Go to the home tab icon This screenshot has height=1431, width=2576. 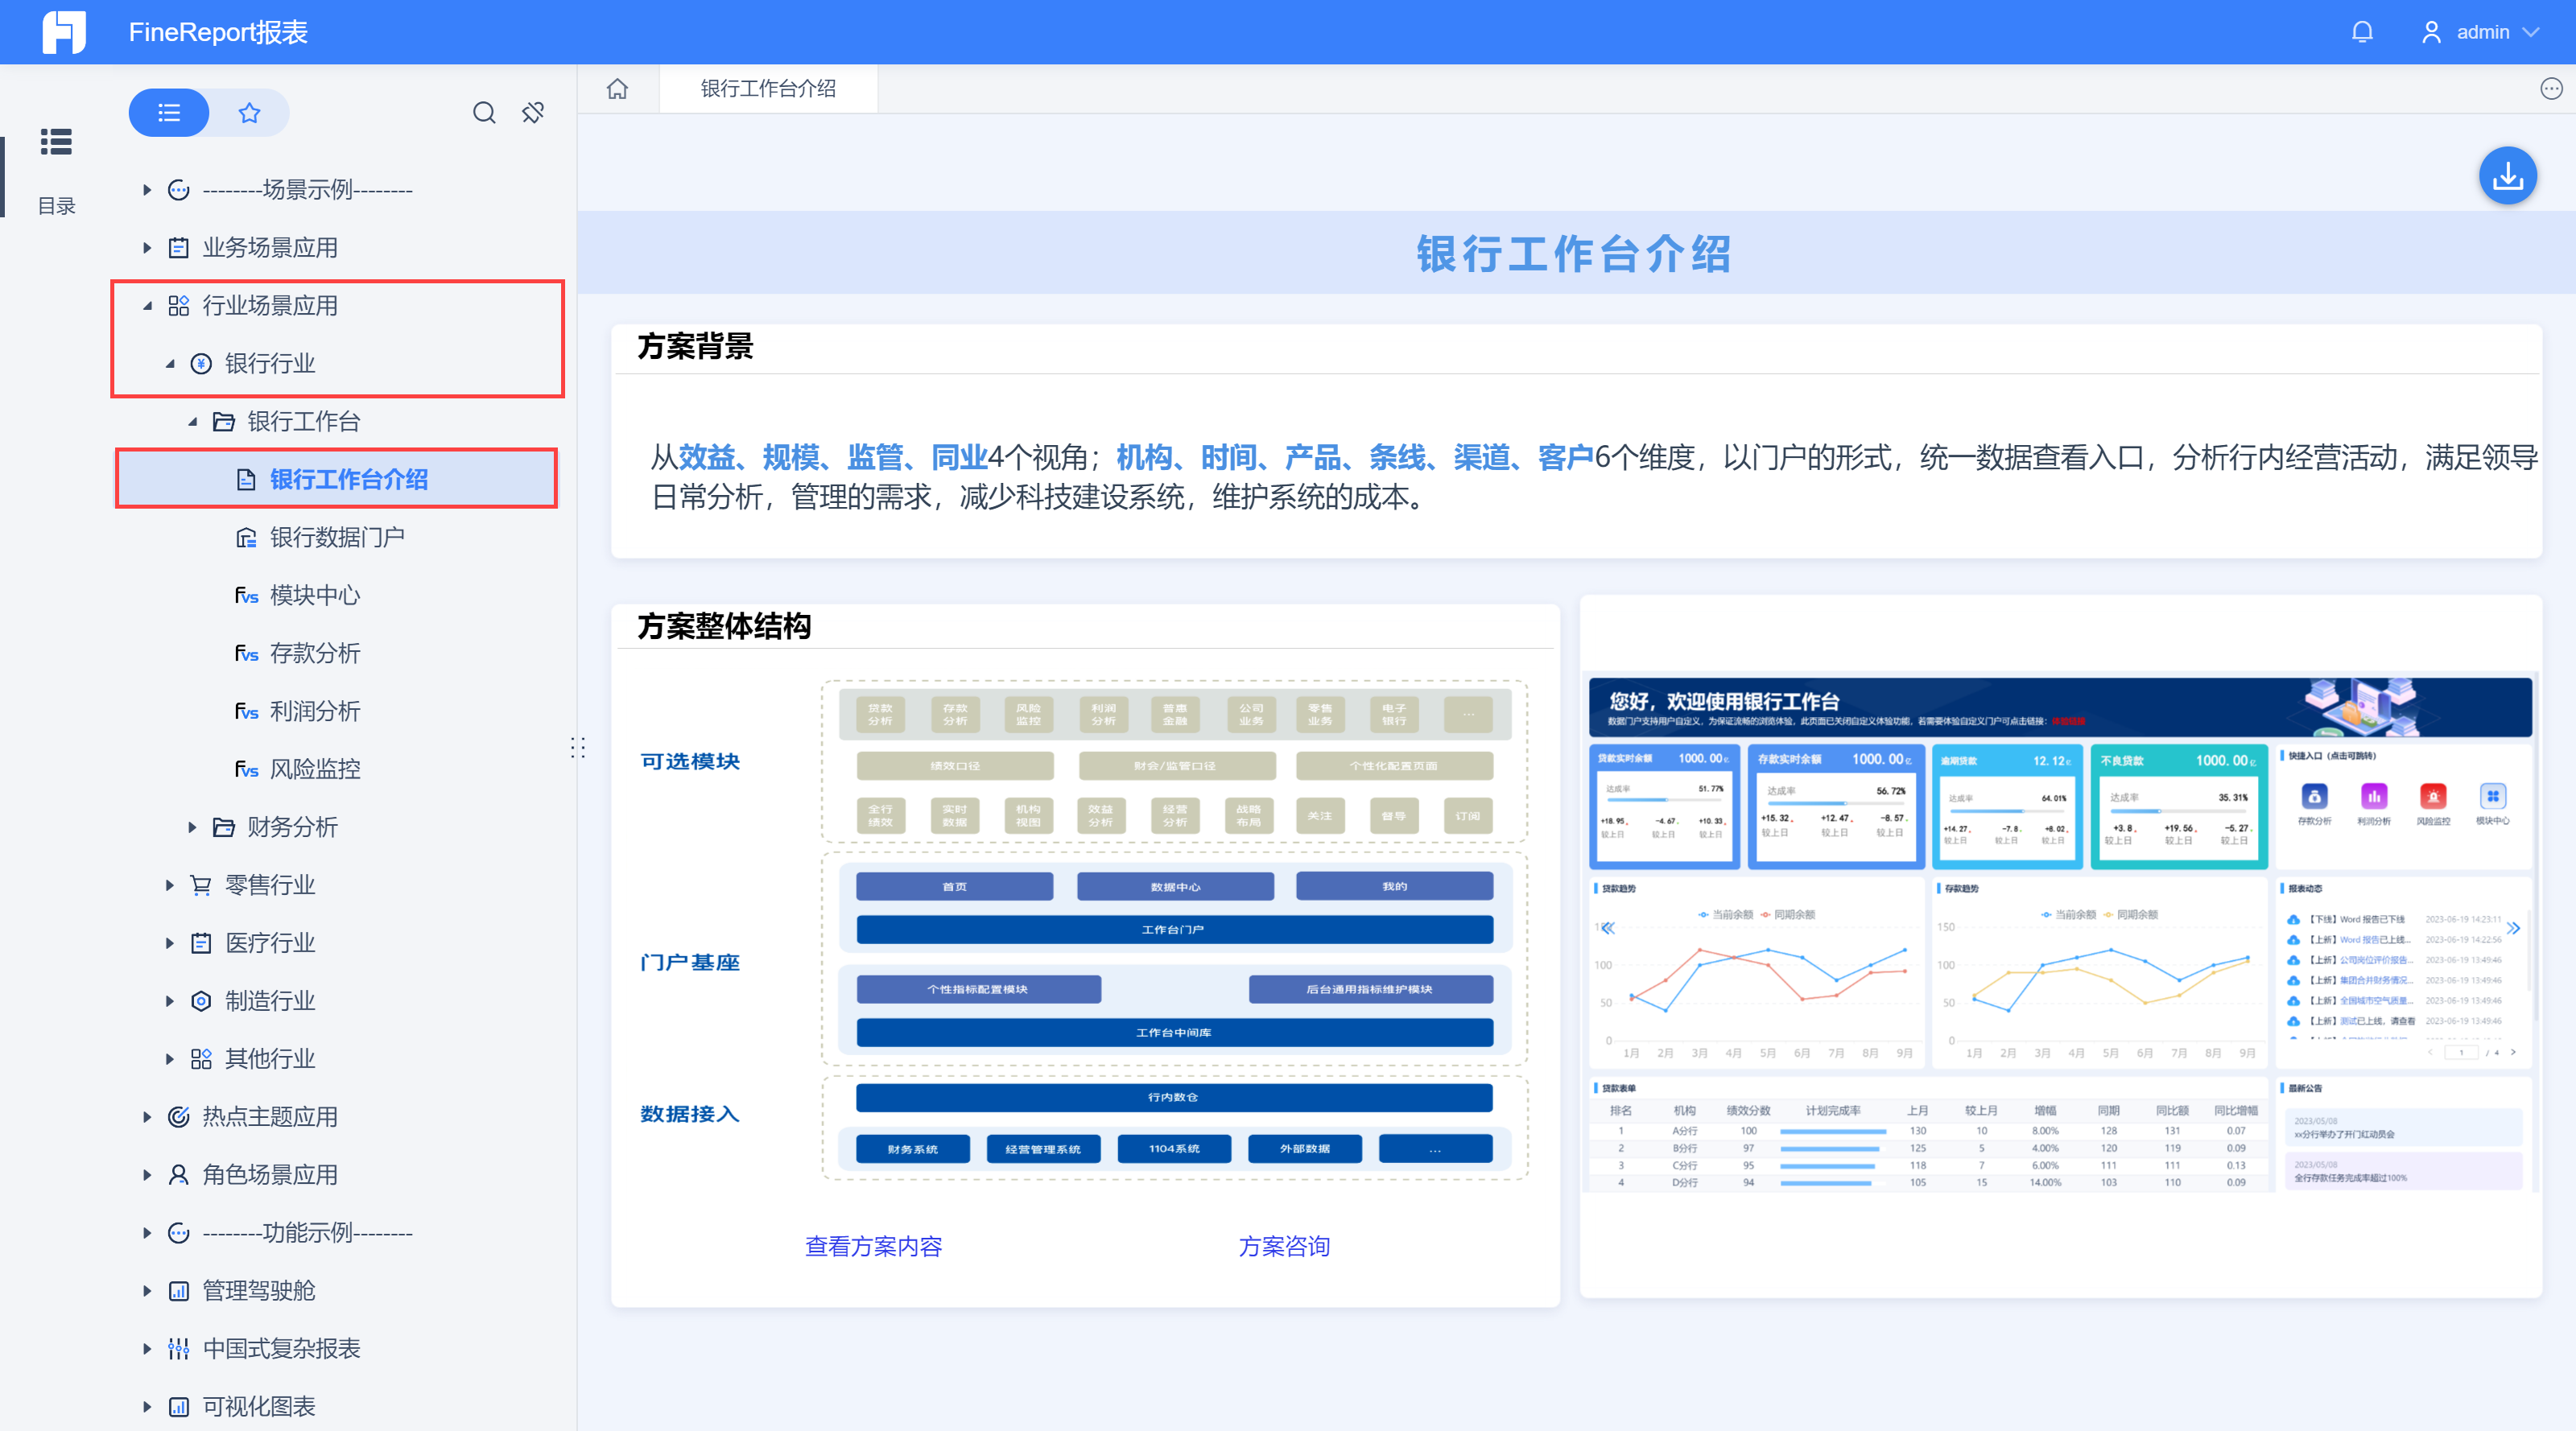tap(618, 89)
